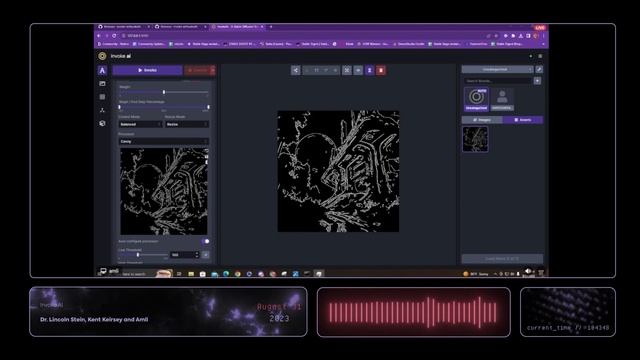This screenshot has width=640, height=360.
Task: Click the gallery settings icon beside the board selector
Action: pyautogui.click(x=539, y=69)
